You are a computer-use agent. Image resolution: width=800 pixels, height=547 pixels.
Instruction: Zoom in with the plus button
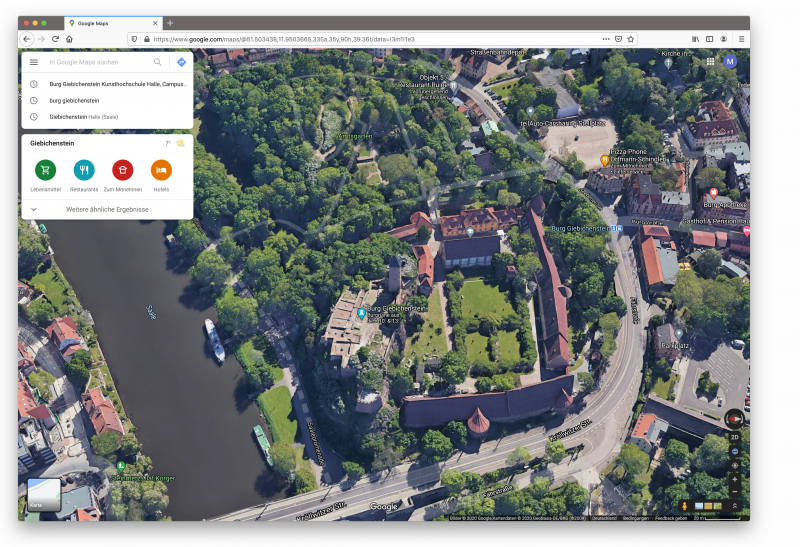(735, 479)
